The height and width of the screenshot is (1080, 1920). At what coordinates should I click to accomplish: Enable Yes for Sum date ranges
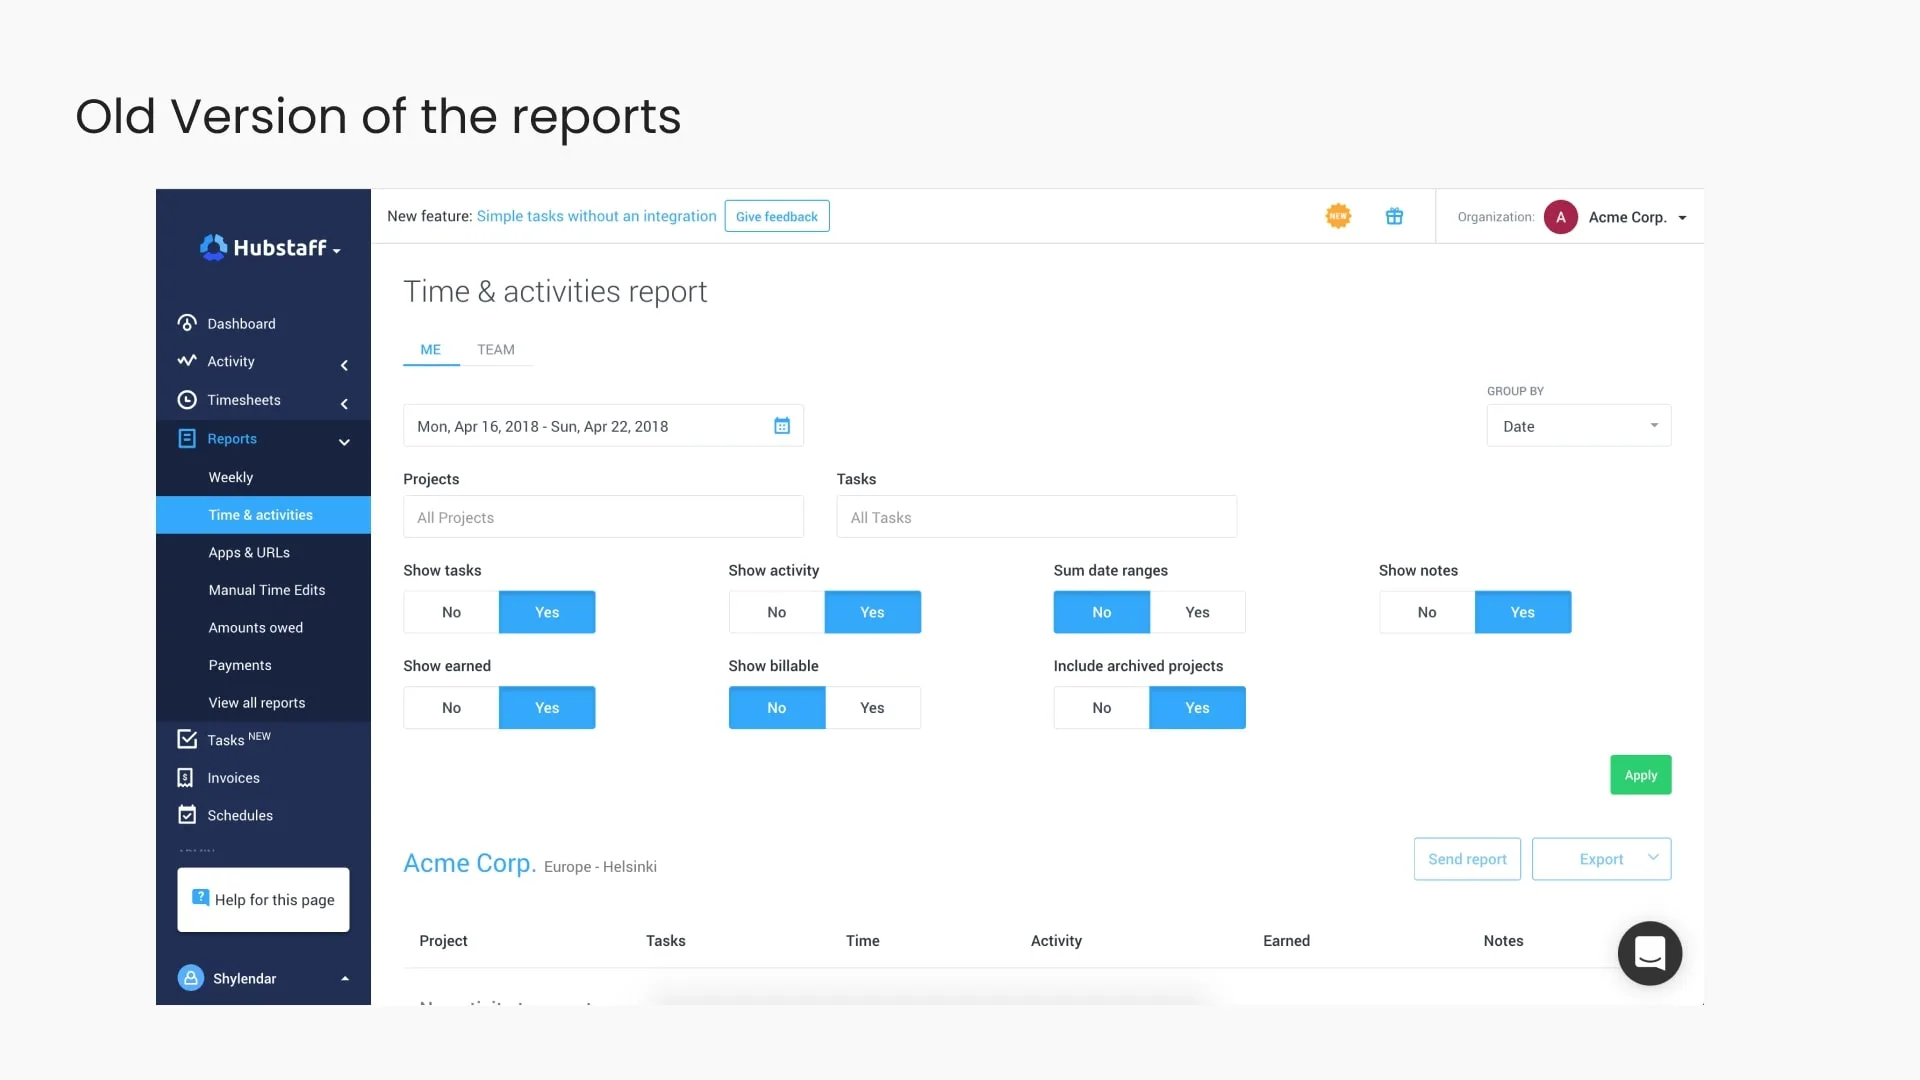[1197, 612]
